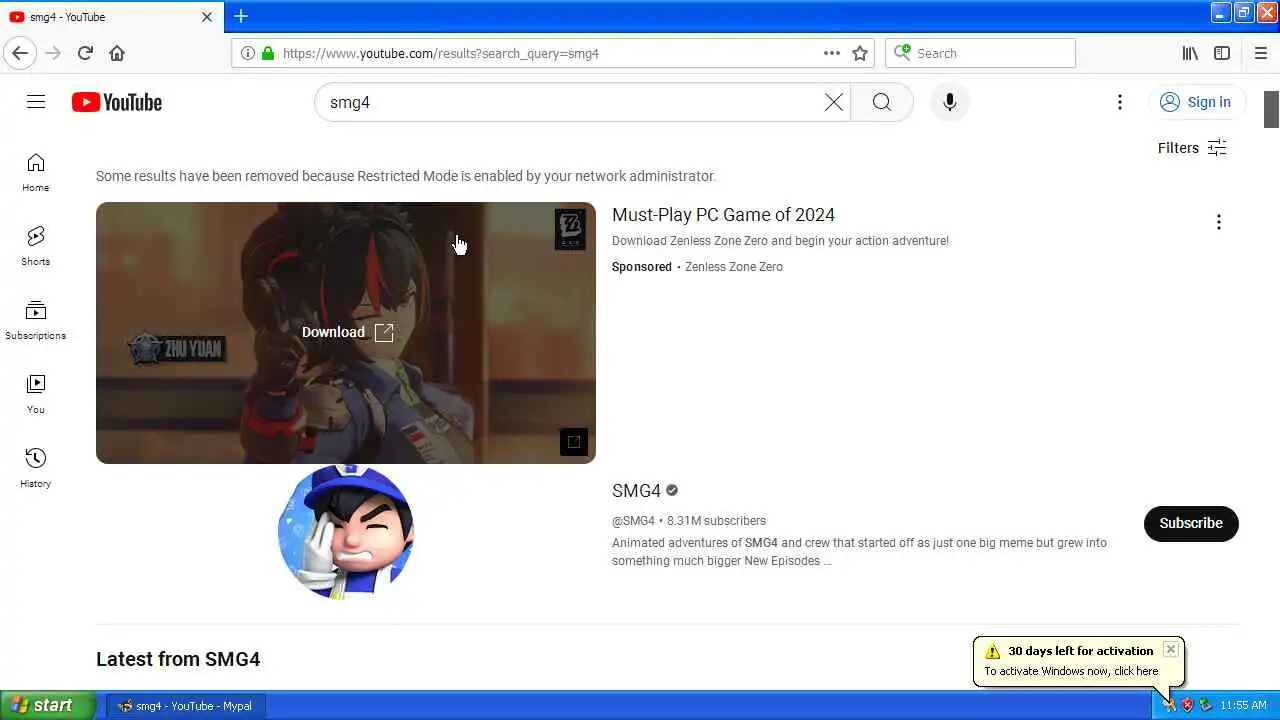Screen dimensions: 1280x720
Task: Open the SMG4 channel name link
Action: tap(636, 491)
